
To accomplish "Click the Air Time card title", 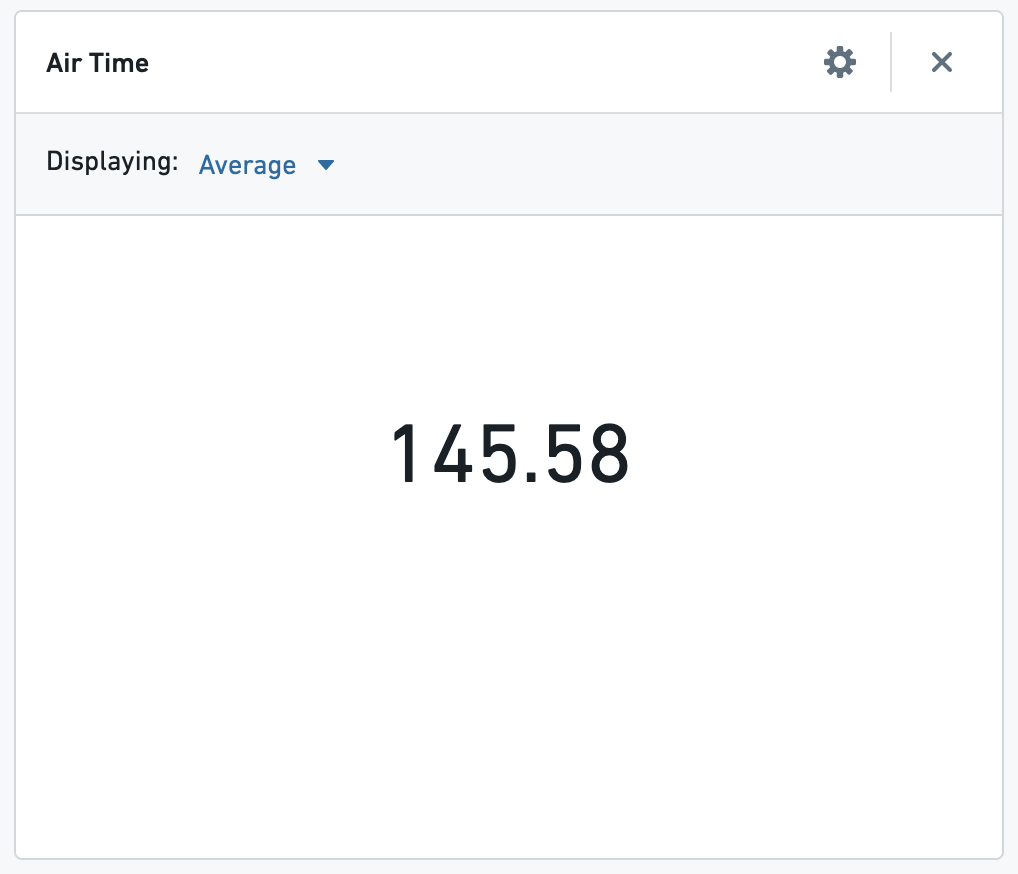I will click(x=97, y=63).
